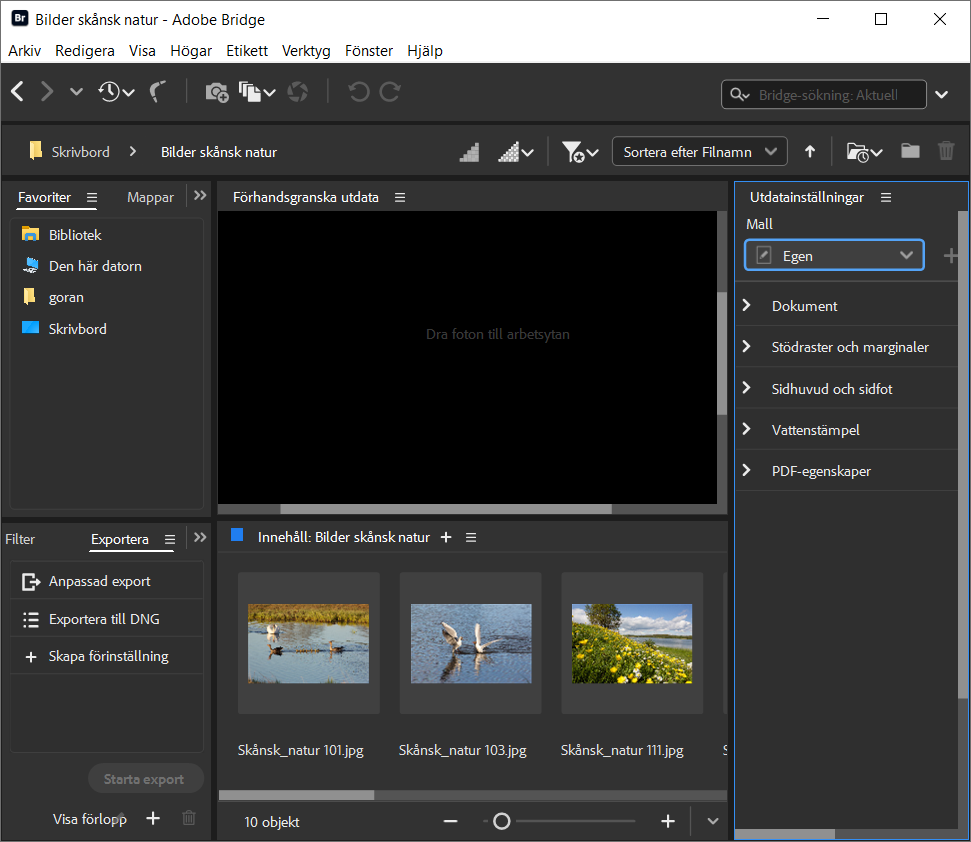Switch to the Mappar tab
Screen dimensions: 971x842
tap(150, 198)
